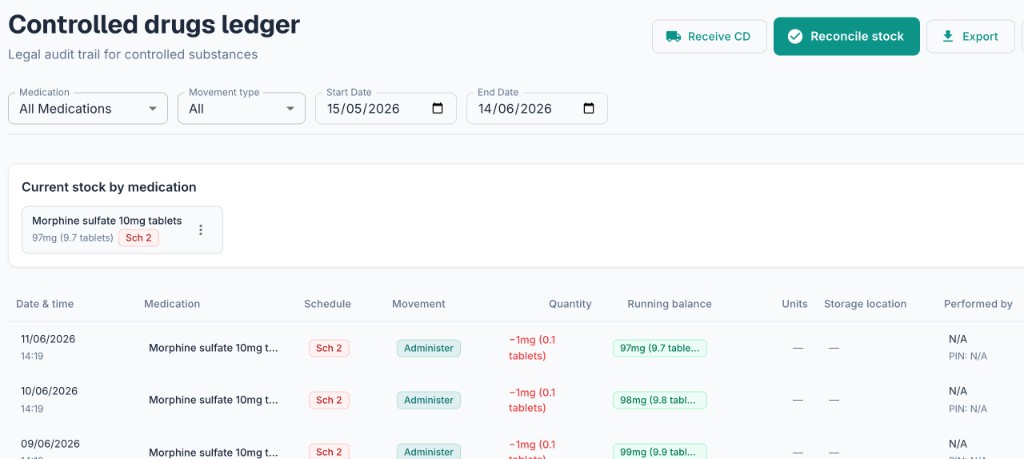Click Sch 2 badge in the 11/06/2026 row

(329, 348)
